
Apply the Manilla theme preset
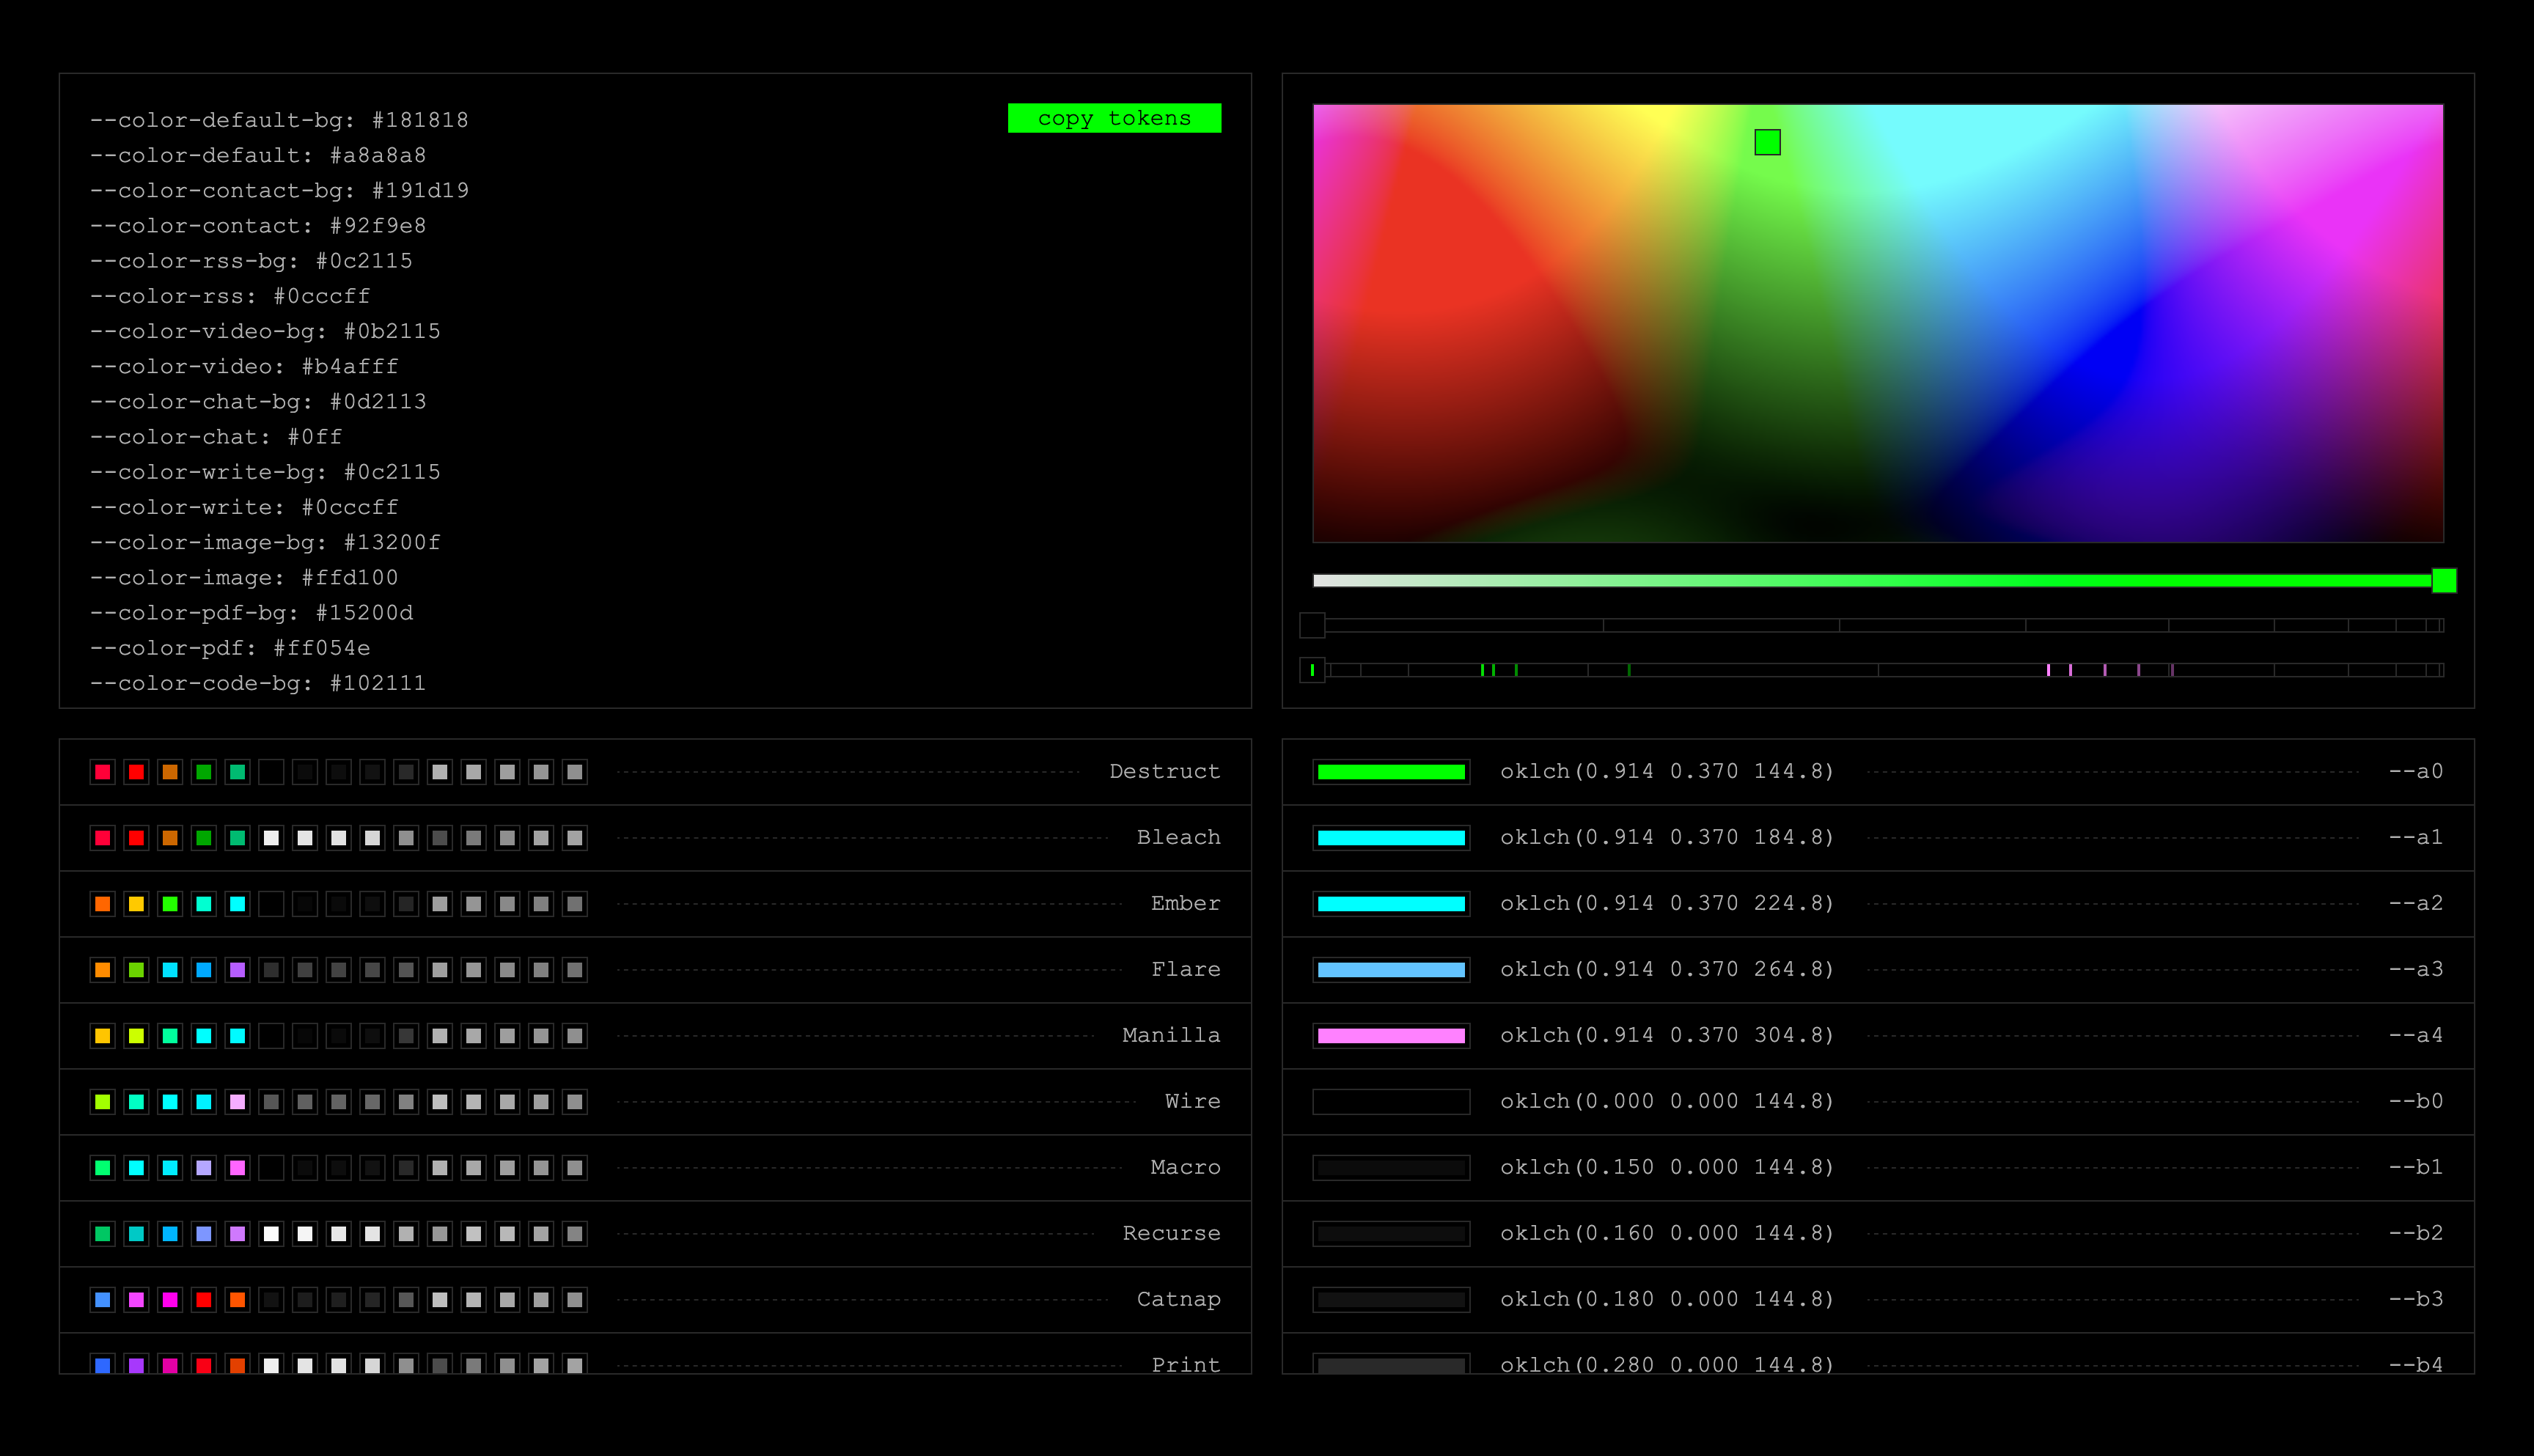(1171, 1035)
